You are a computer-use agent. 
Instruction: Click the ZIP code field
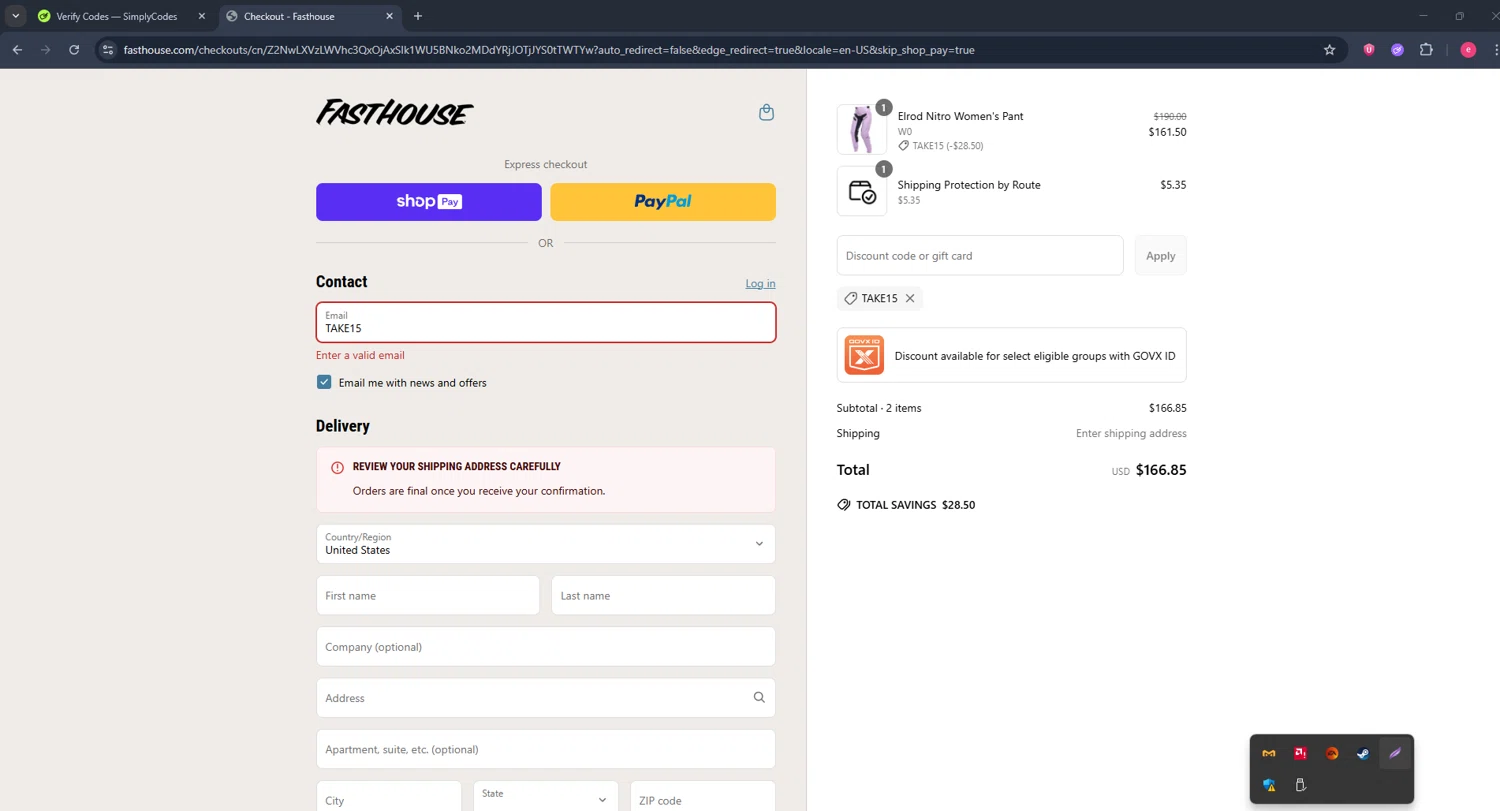click(703, 800)
